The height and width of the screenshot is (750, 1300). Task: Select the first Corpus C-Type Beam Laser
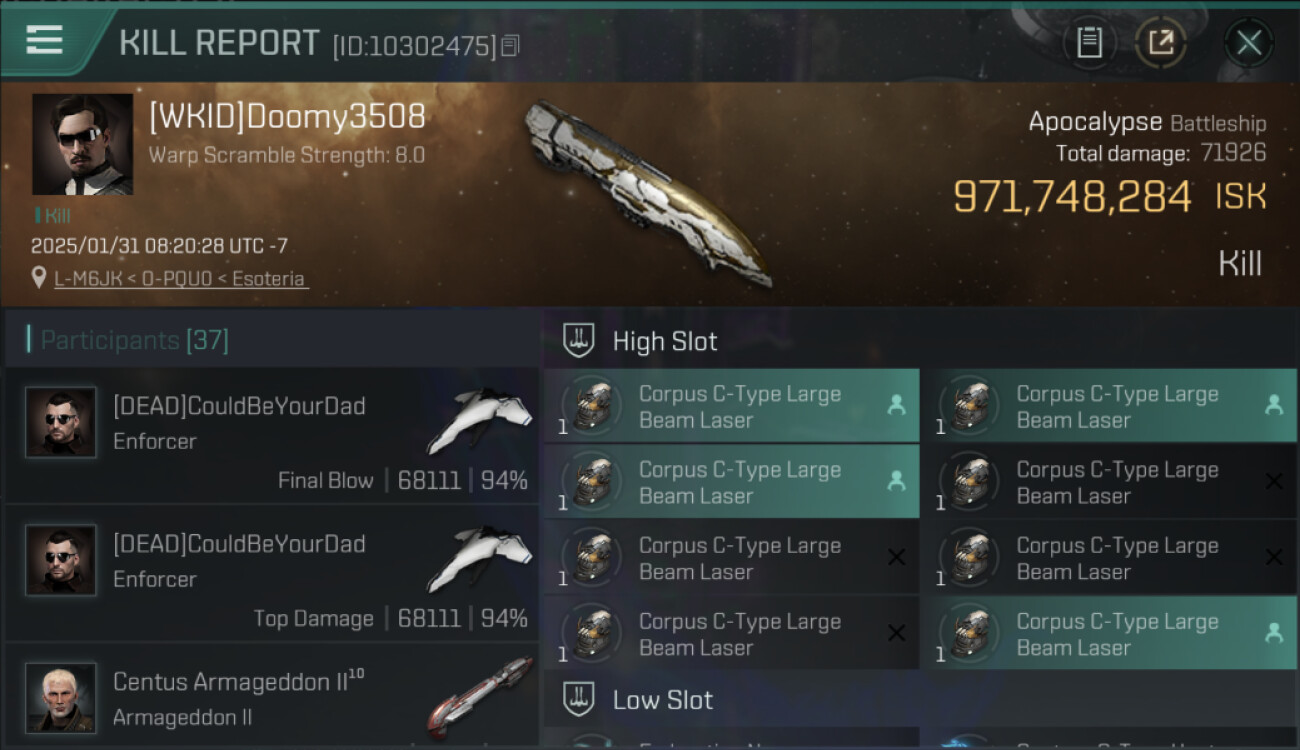(731, 406)
